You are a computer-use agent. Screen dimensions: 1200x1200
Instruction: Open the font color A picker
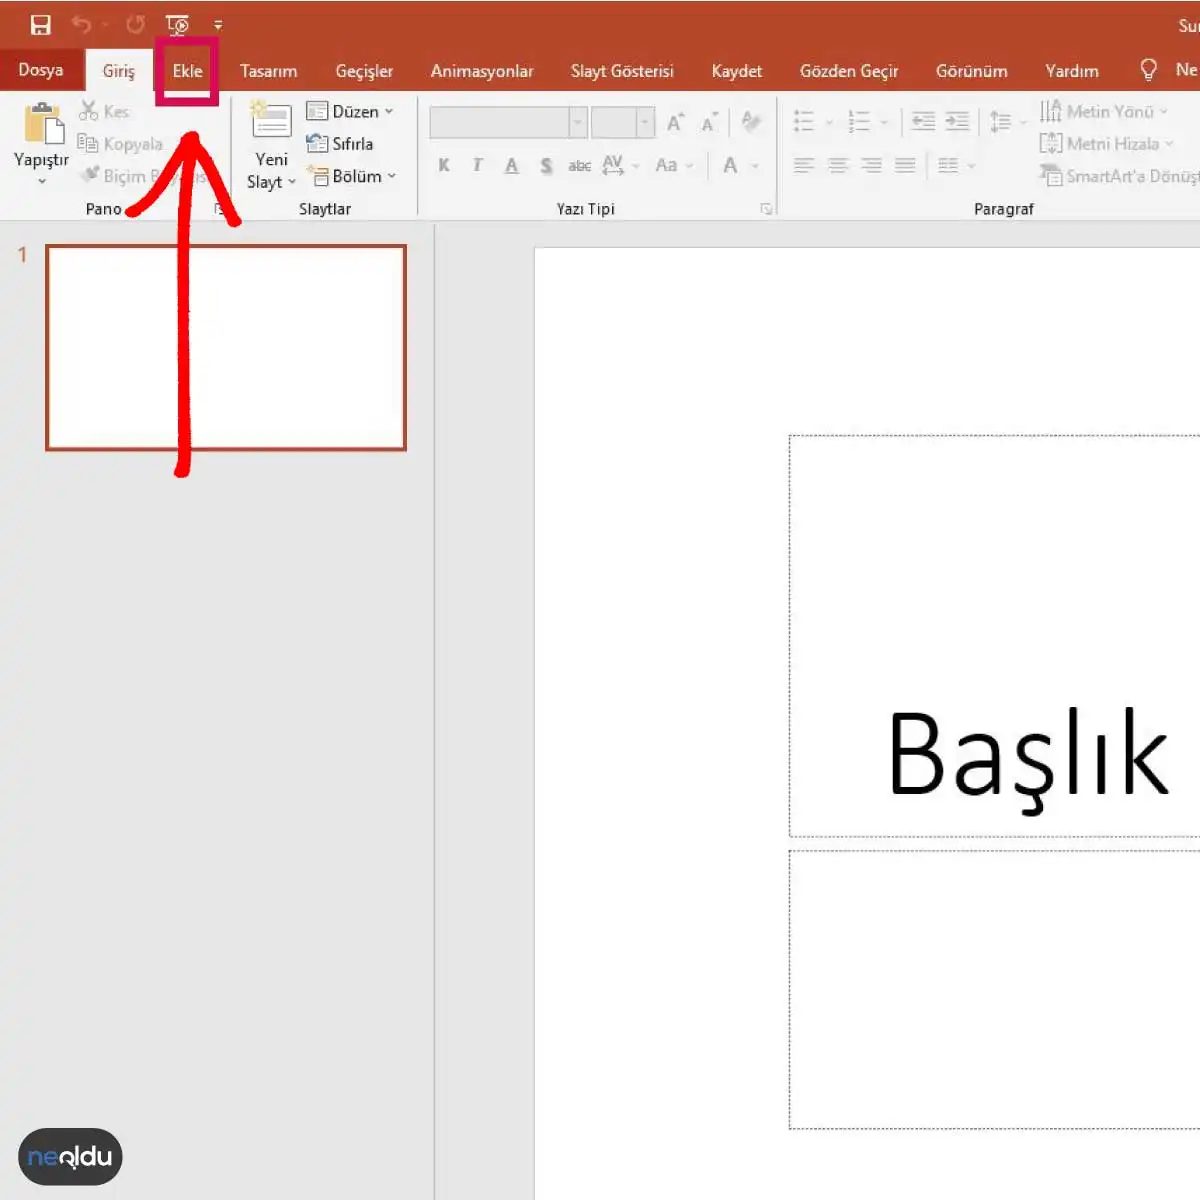[x=731, y=165]
